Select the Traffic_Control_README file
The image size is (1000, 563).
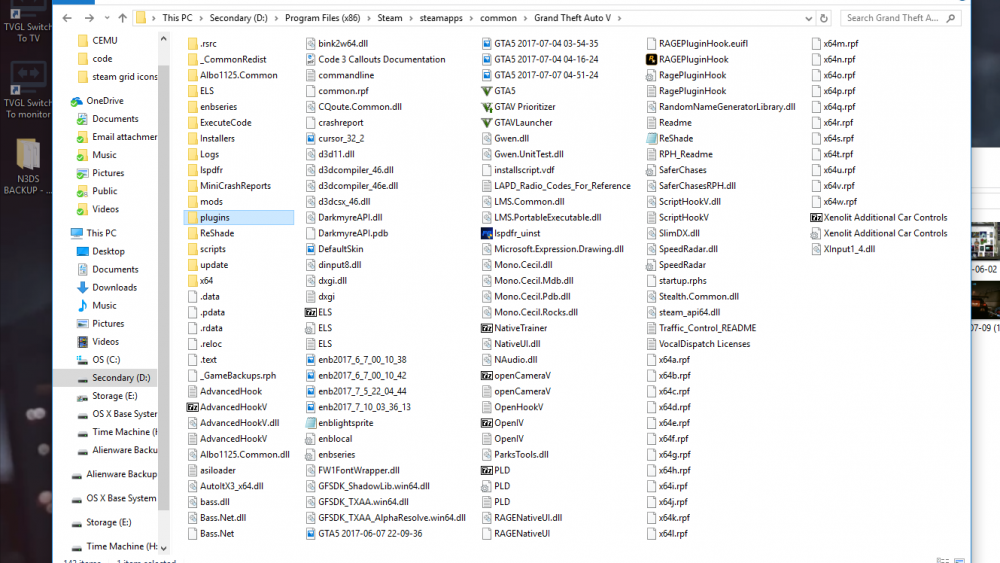click(x=701, y=328)
